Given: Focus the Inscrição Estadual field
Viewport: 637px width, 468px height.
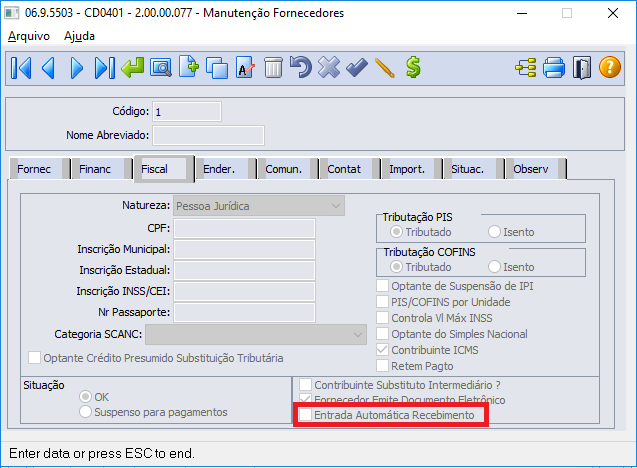Looking at the screenshot, I should click(x=245, y=271).
